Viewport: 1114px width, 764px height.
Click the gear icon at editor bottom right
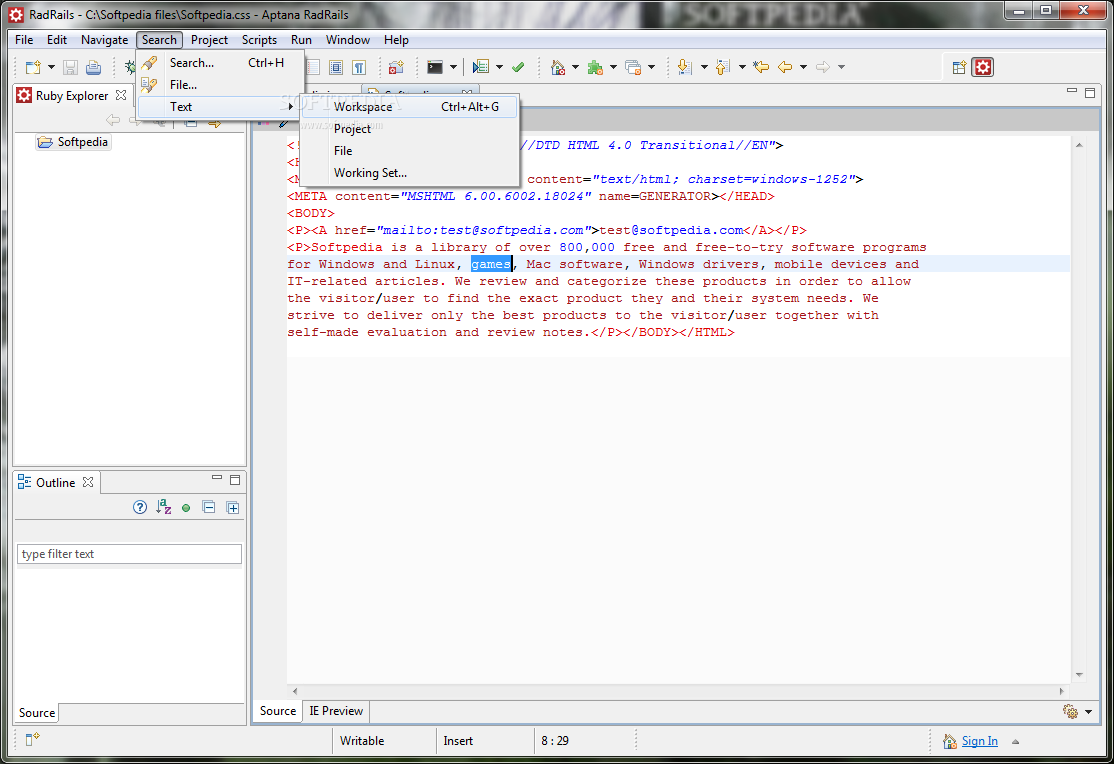(x=1070, y=711)
